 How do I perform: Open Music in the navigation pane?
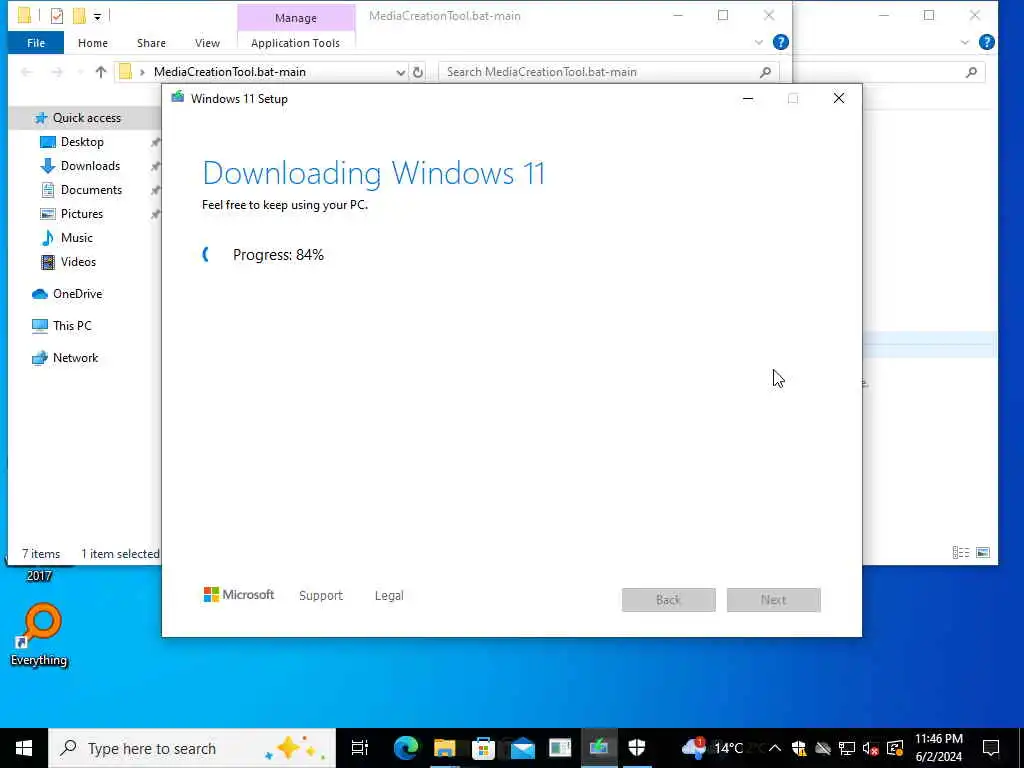point(76,238)
